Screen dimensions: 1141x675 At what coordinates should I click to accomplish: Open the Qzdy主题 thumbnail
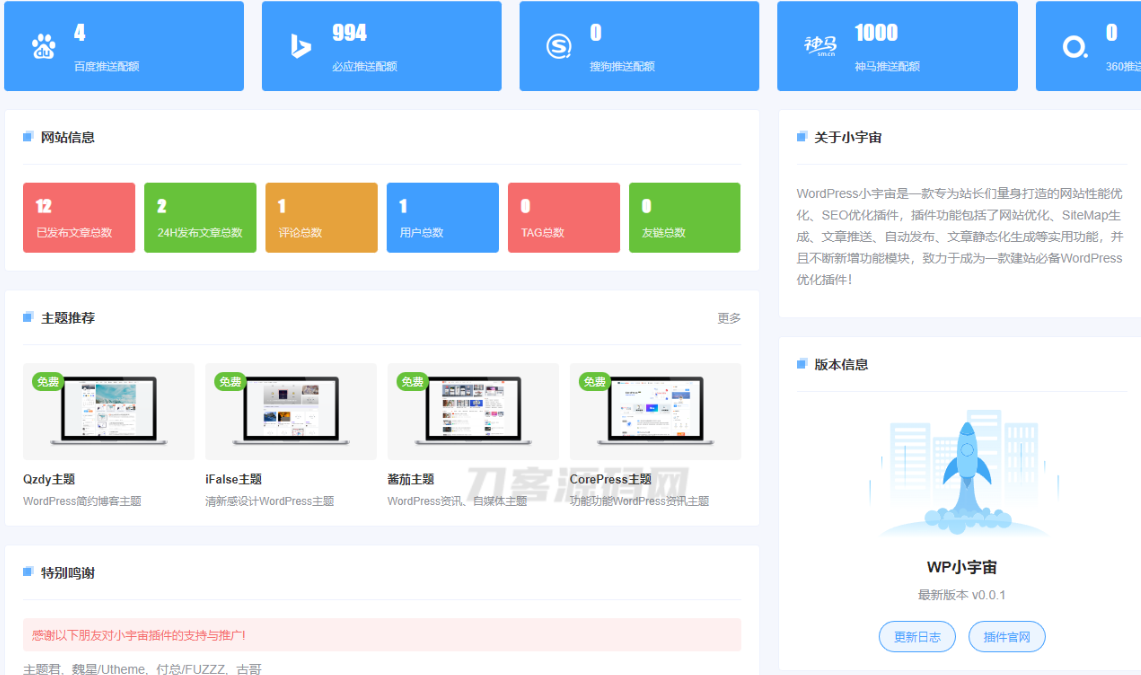tap(108, 412)
